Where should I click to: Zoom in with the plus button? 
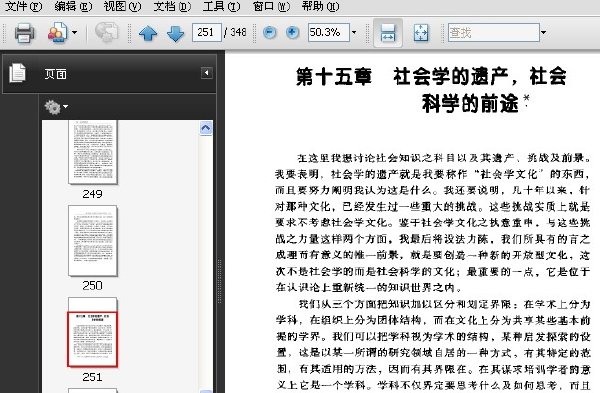[292, 33]
